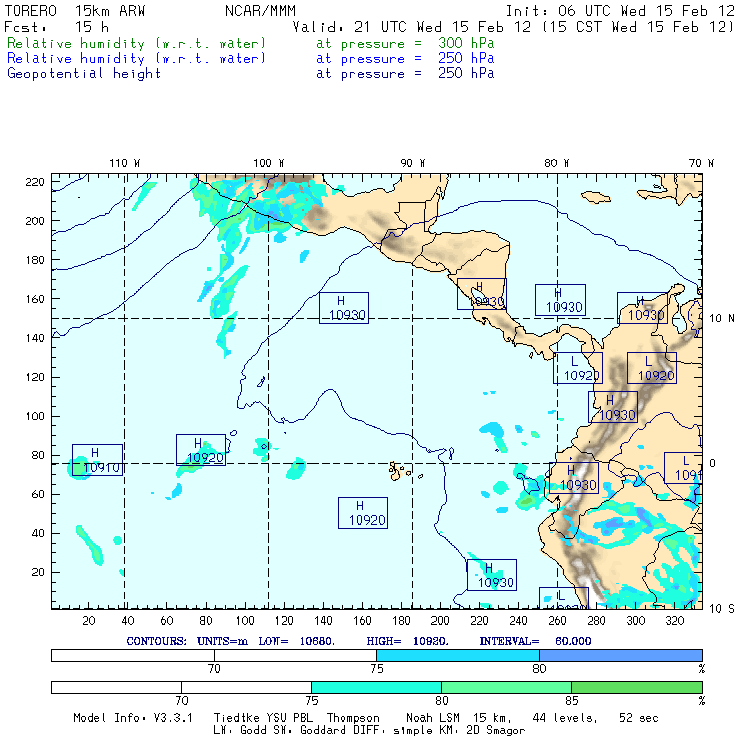Select the '52 sec' time step text
Viewport: 740px width, 740px height.
click(x=639, y=718)
